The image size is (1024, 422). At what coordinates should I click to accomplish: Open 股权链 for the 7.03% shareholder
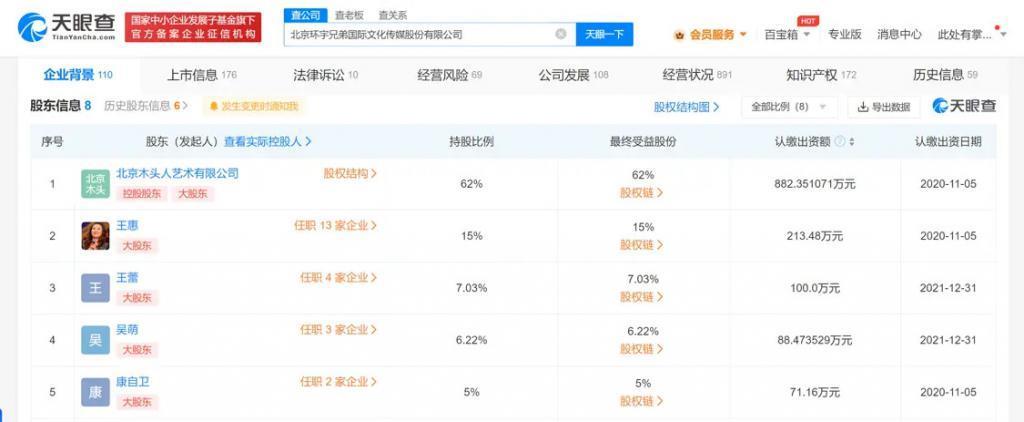[x=642, y=297]
